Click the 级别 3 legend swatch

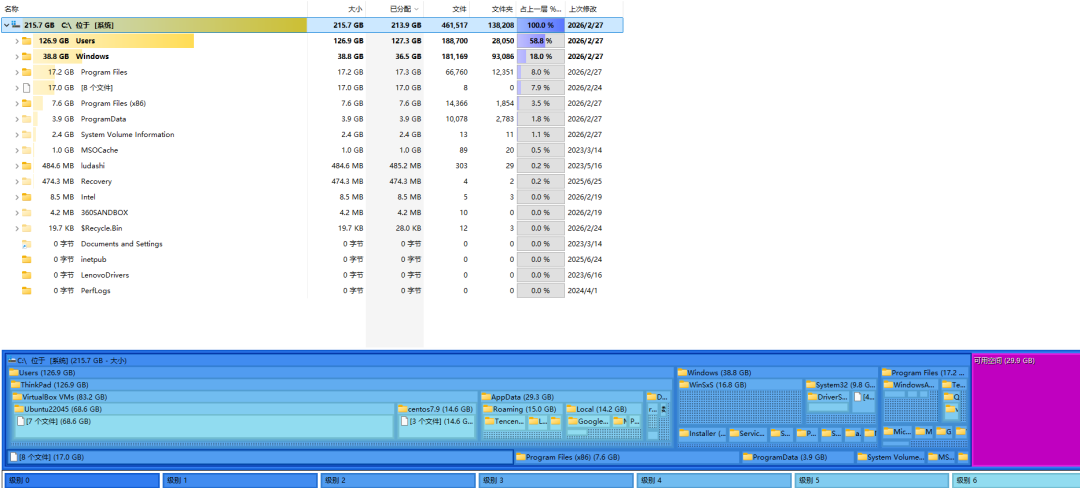tap(556, 480)
